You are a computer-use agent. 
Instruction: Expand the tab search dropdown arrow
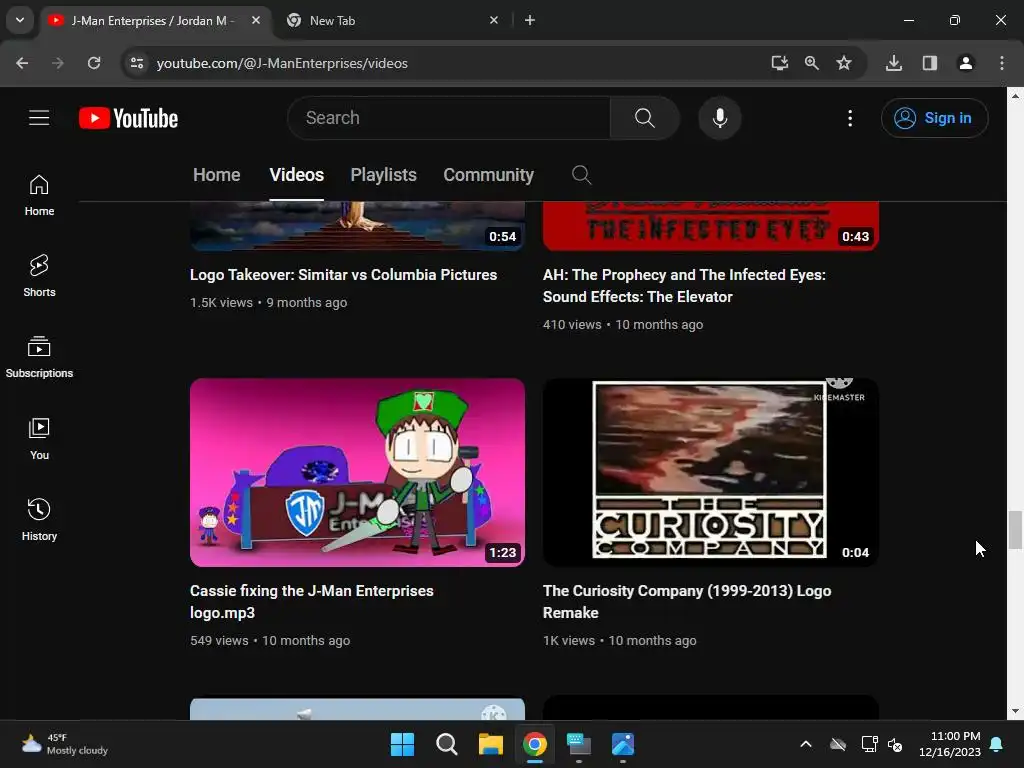(x=20, y=20)
